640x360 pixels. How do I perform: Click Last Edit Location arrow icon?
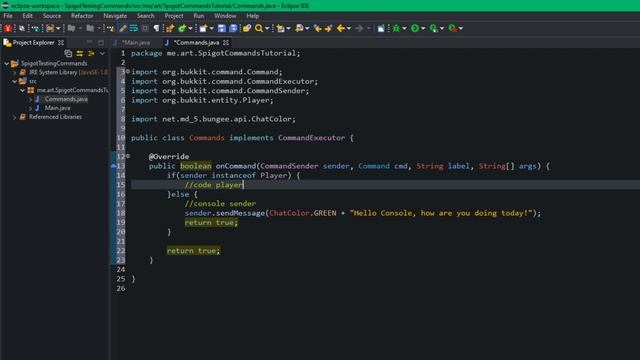click(x=318, y=28)
